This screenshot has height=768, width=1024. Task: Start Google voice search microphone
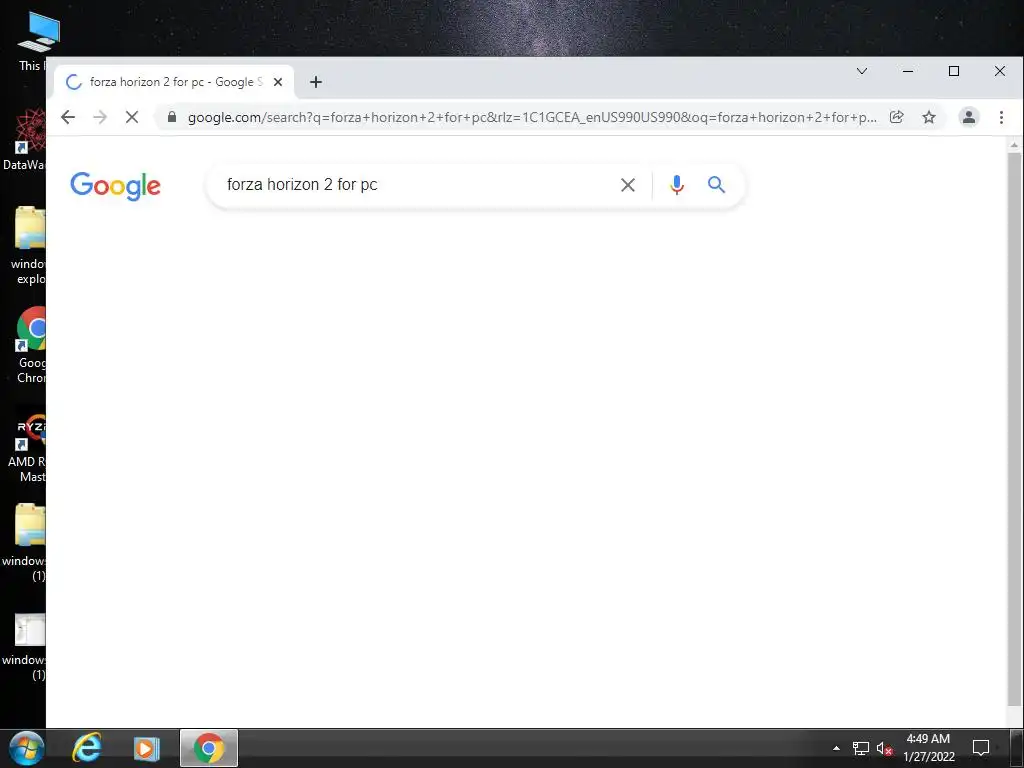(677, 185)
